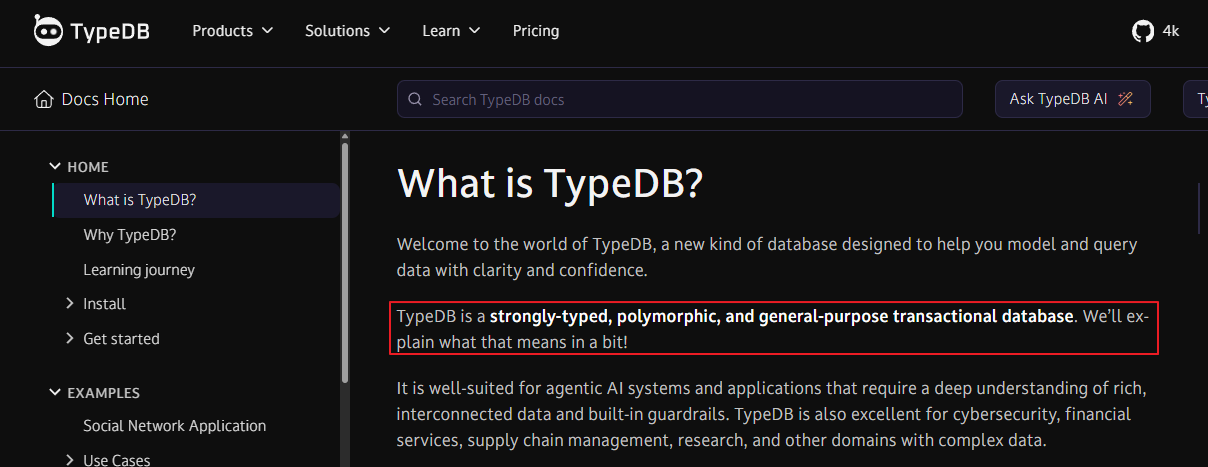Expand the Install sidebar chevron
The image size is (1208, 467).
tap(69, 303)
